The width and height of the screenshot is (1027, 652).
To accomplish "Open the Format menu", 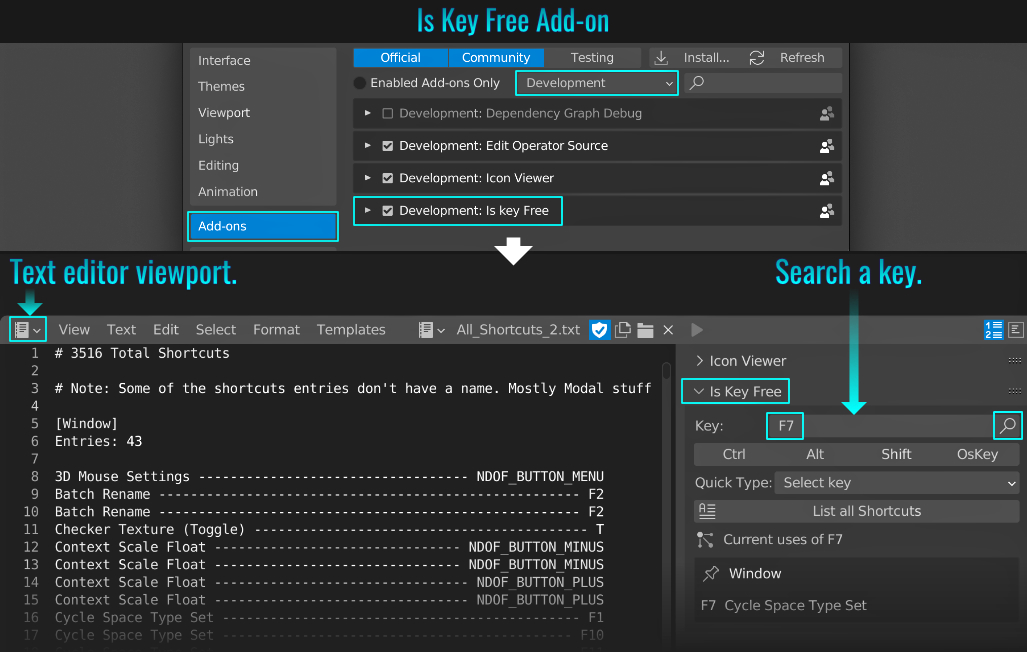I will (276, 330).
